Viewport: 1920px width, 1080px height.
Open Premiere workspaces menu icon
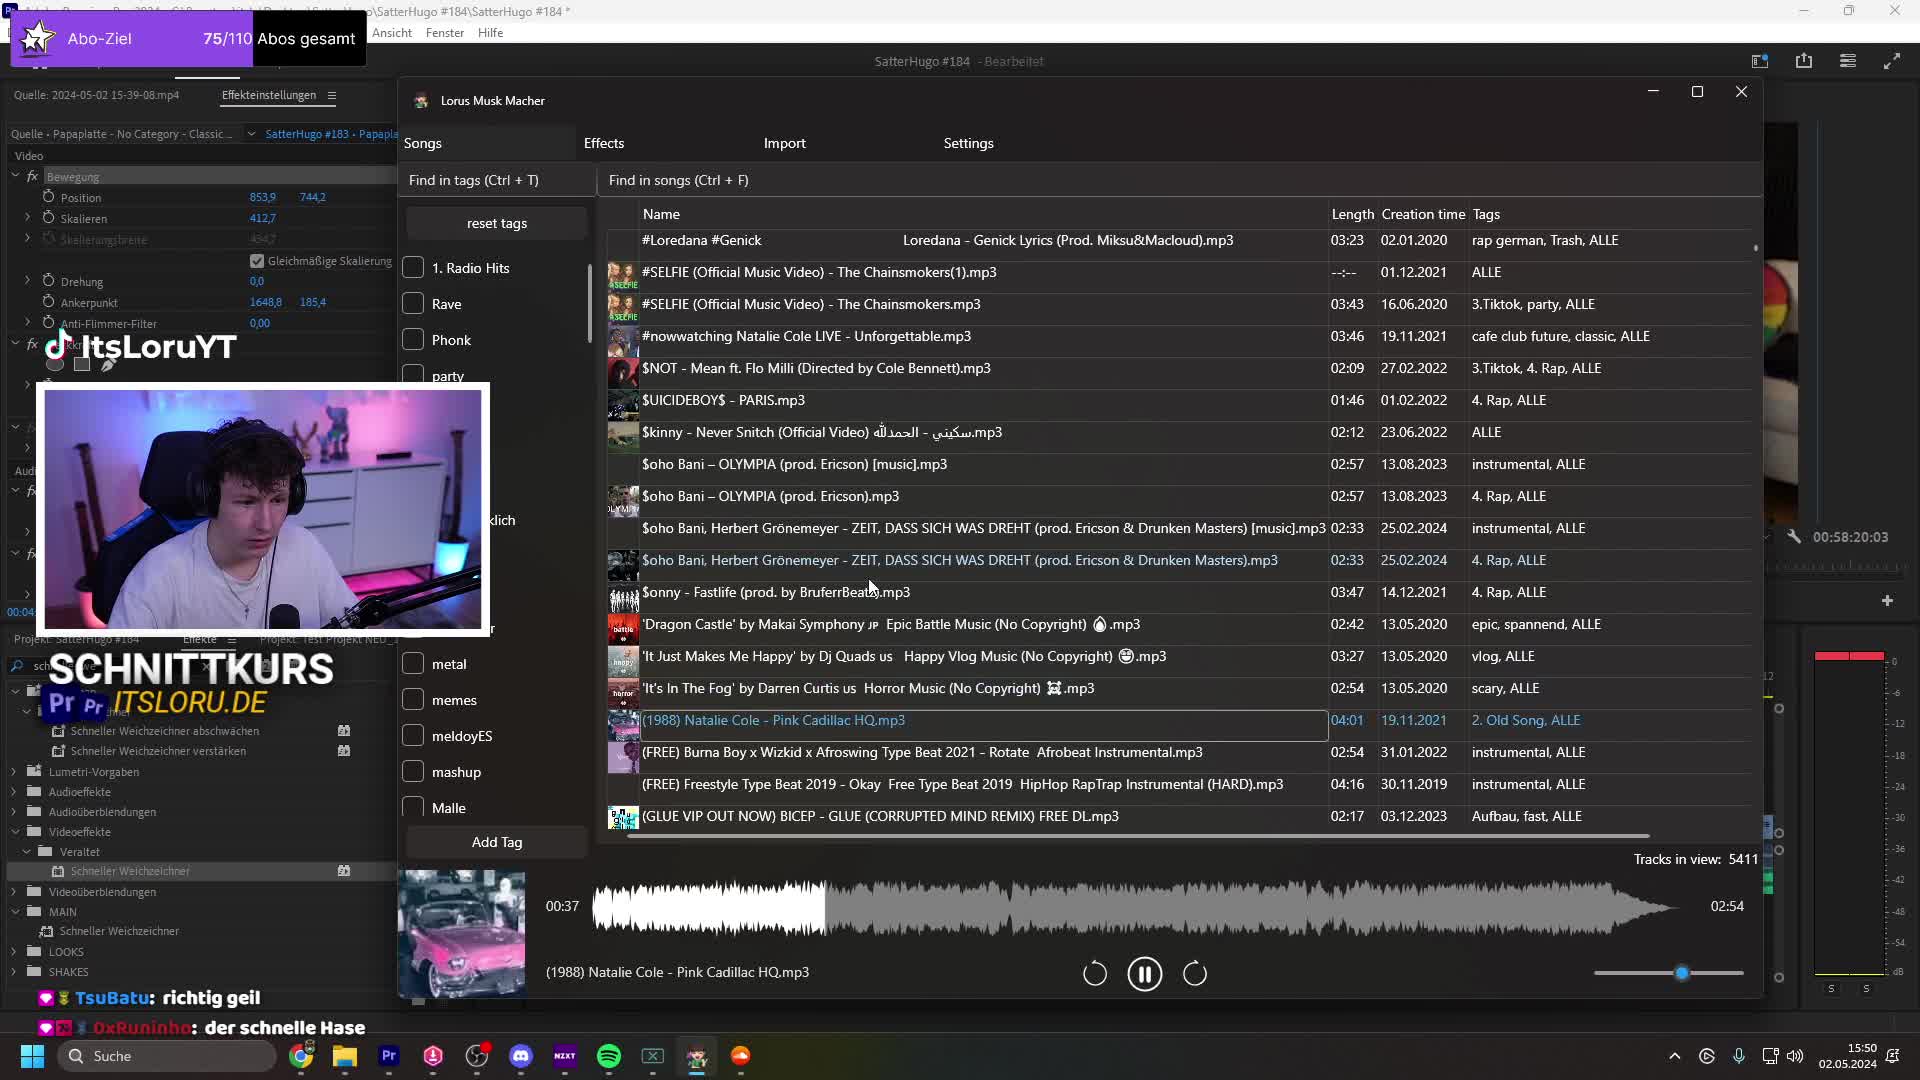pos(1848,61)
